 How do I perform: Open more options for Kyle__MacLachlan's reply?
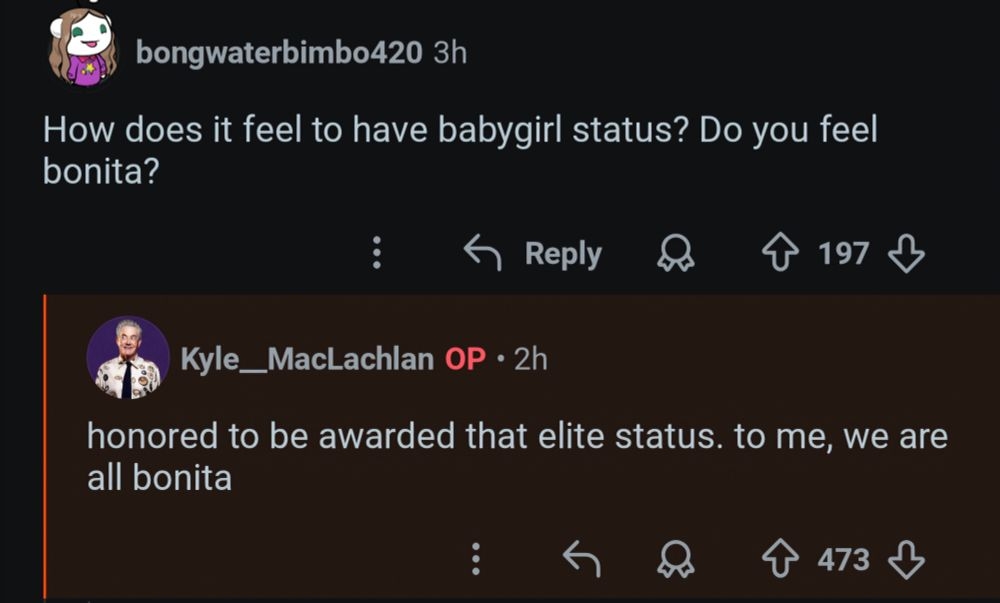point(475,559)
